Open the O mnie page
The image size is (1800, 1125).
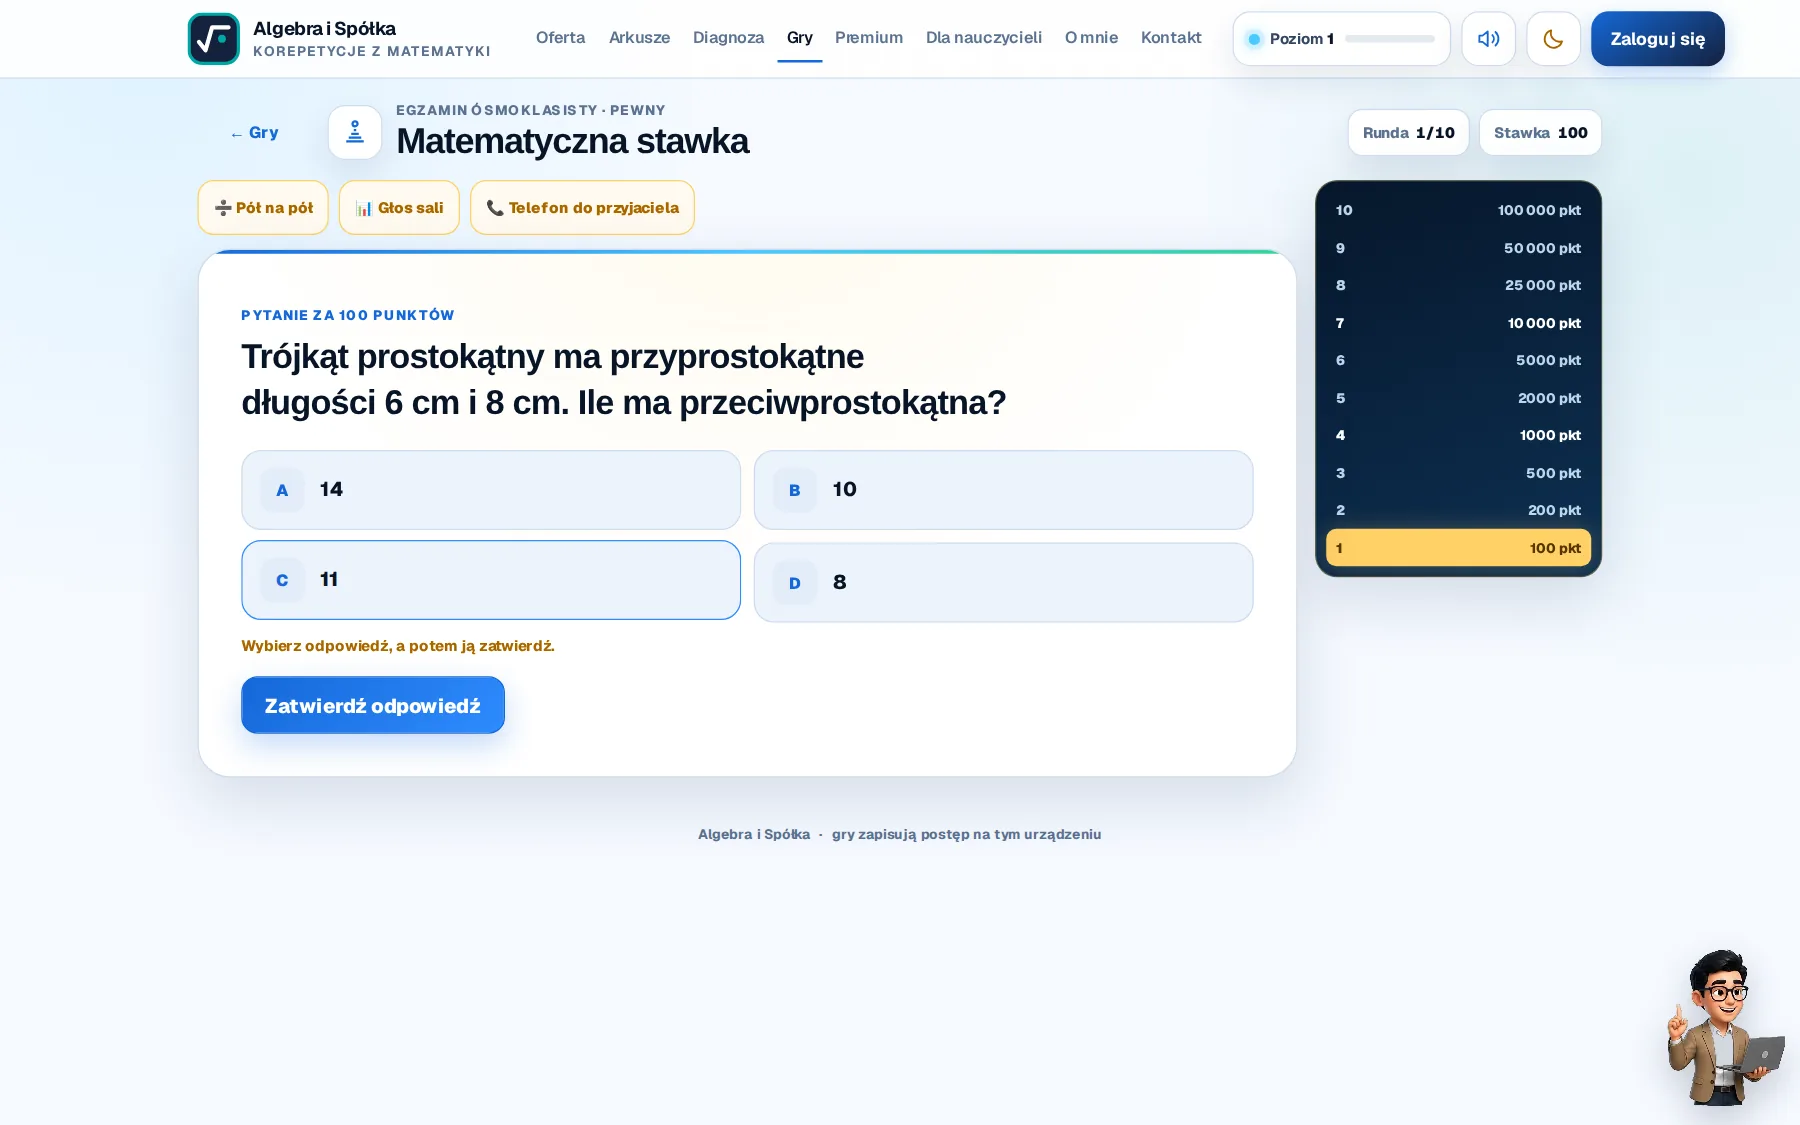click(1091, 38)
